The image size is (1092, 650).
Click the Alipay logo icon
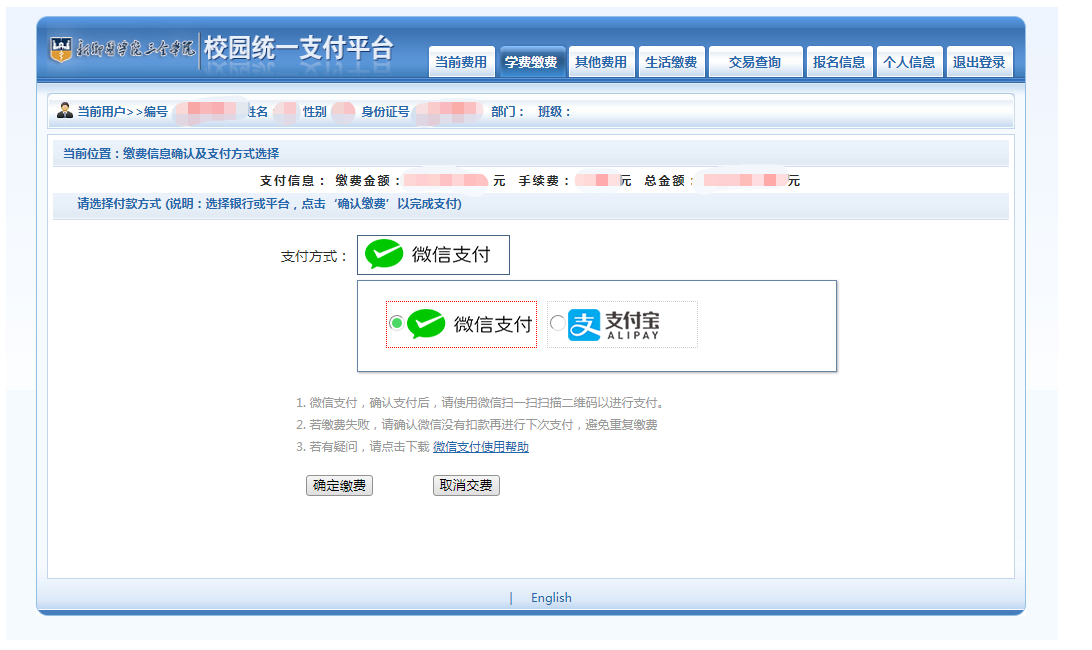(x=584, y=324)
